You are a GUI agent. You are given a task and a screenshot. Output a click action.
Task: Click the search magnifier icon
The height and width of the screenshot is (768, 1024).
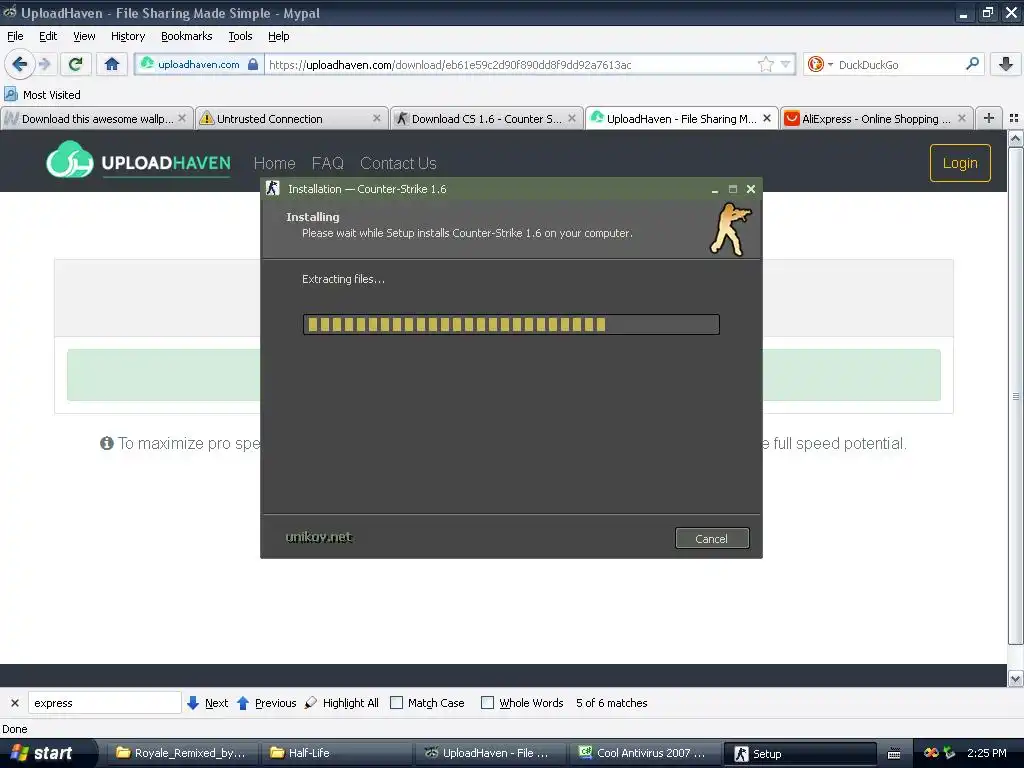click(972, 64)
